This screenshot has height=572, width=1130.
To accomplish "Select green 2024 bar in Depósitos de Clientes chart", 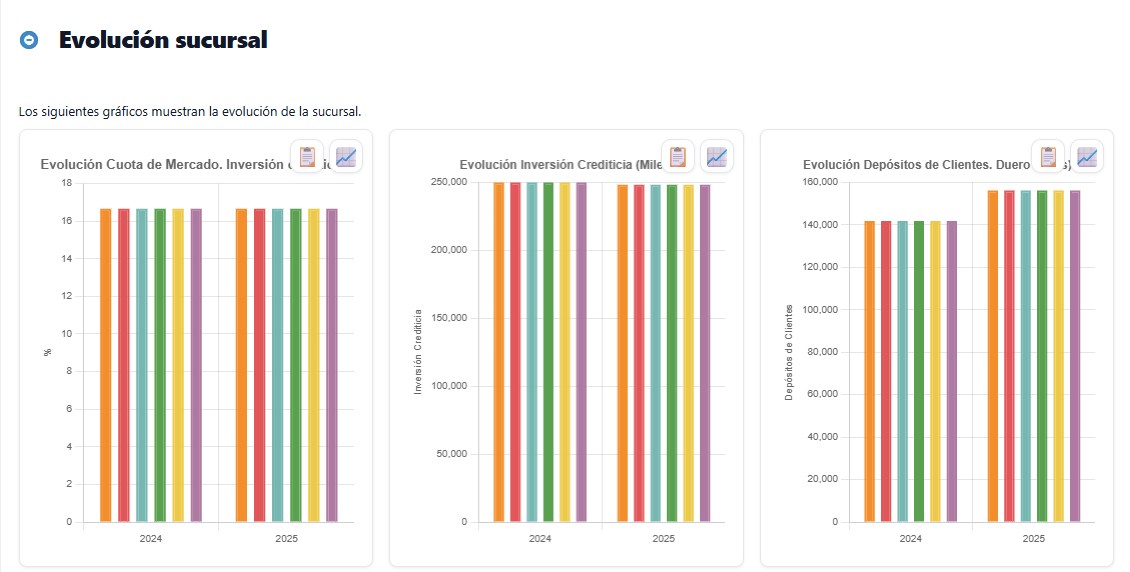I will pos(919,372).
